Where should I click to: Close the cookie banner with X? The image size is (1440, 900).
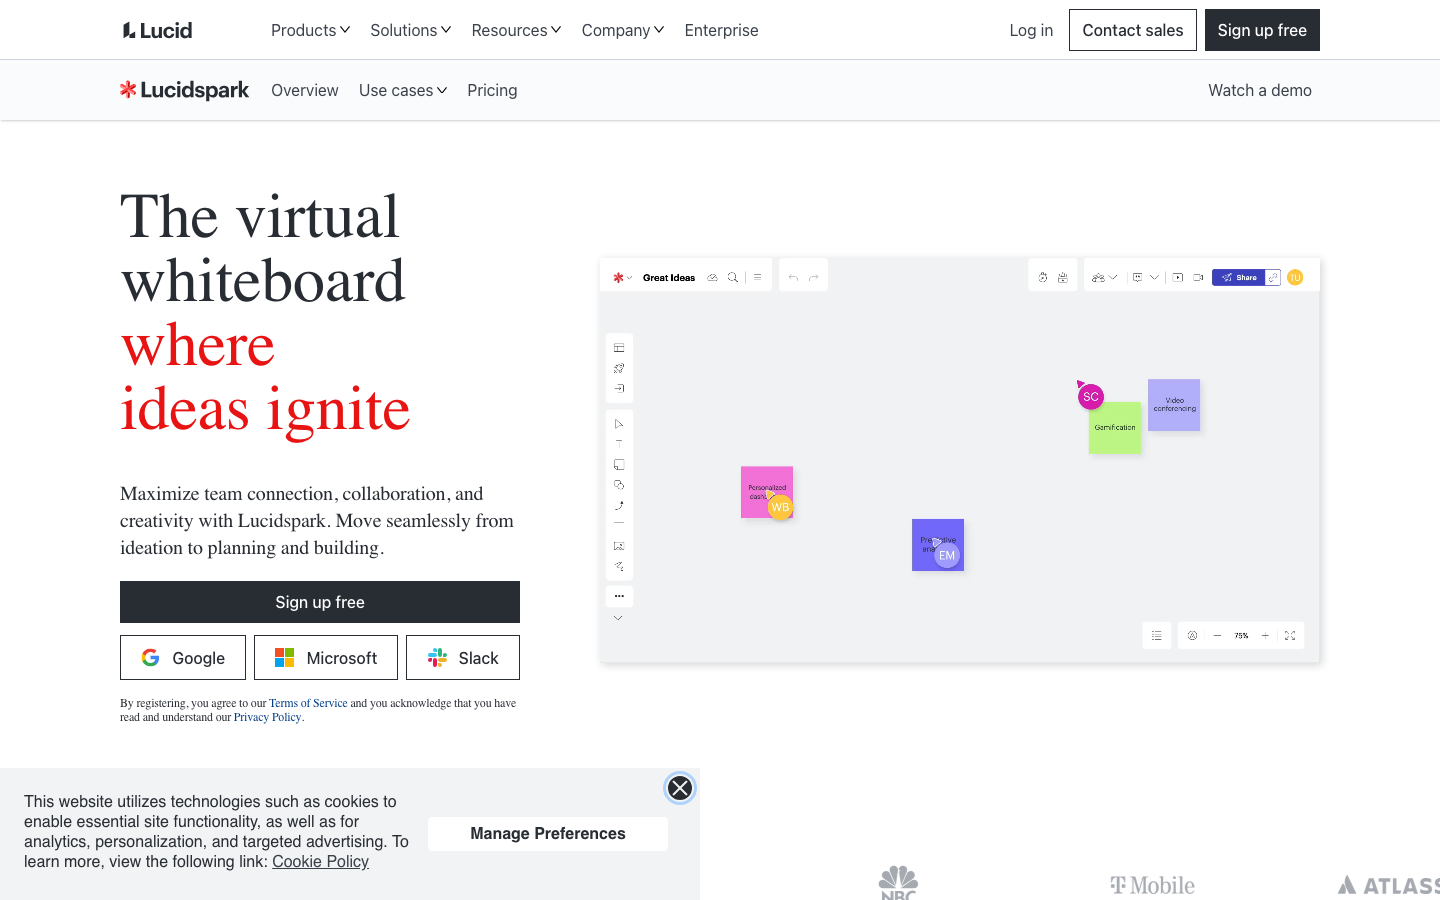pos(680,788)
